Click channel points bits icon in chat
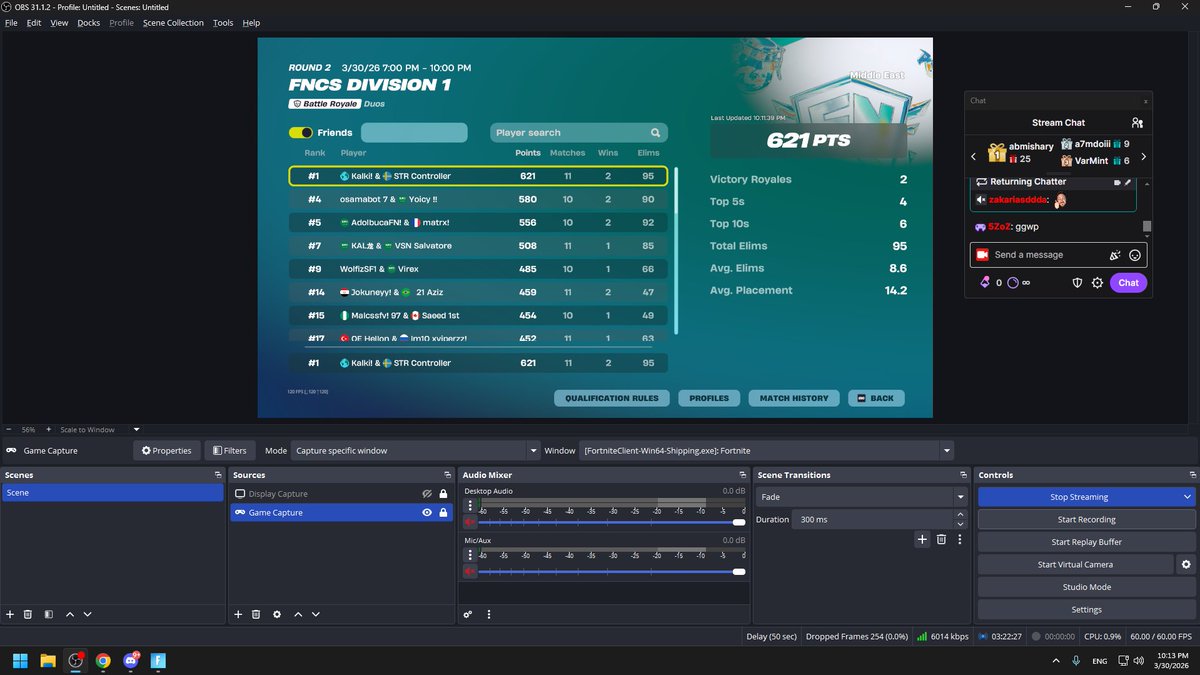The height and width of the screenshot is (675, 1200). (985, 283)
